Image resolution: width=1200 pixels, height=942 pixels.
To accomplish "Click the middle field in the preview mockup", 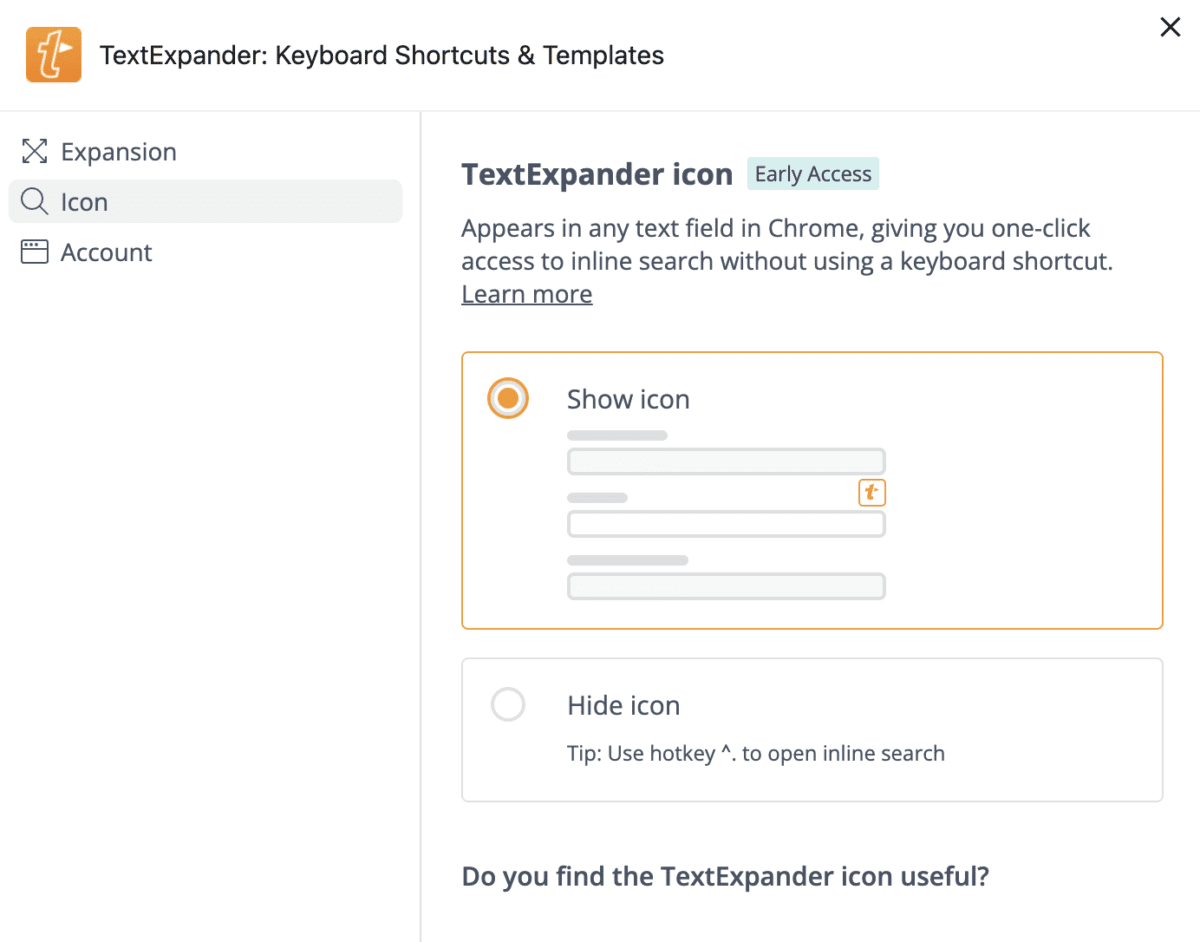I will tap(726, 524).
